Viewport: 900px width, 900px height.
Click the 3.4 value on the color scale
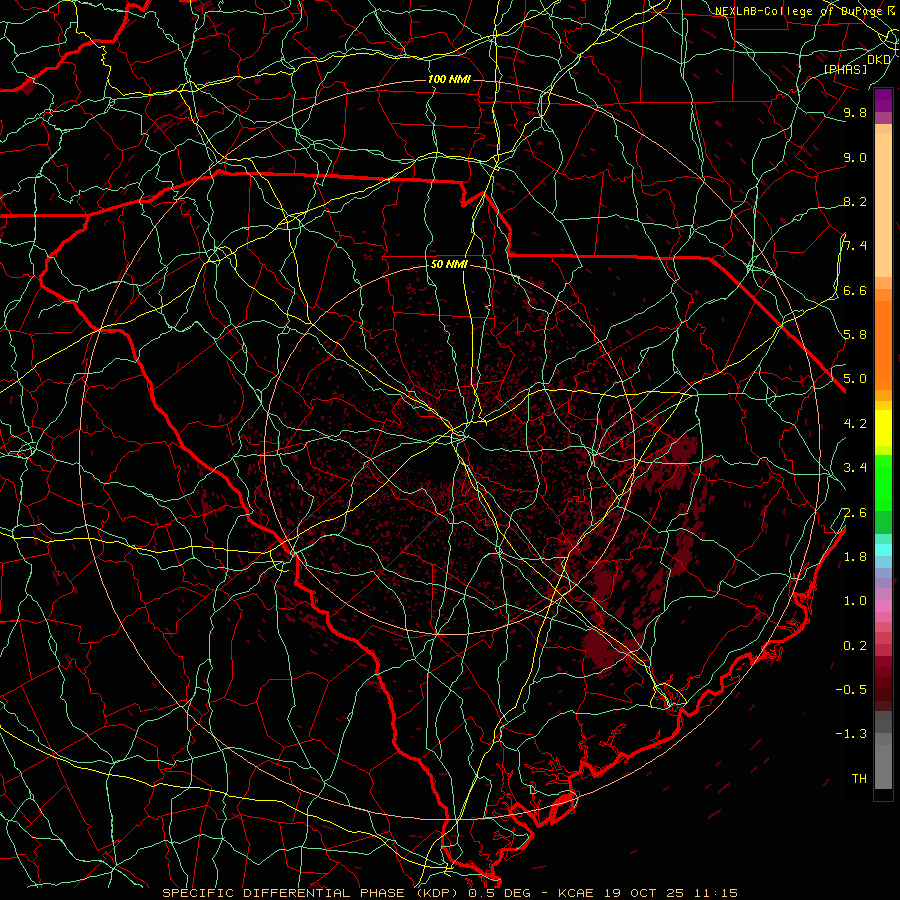tap(855, 468)
